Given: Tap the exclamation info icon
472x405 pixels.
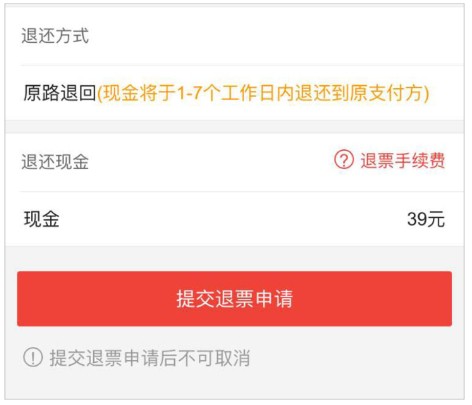Looking at the screenshot, I should (33, 357).
